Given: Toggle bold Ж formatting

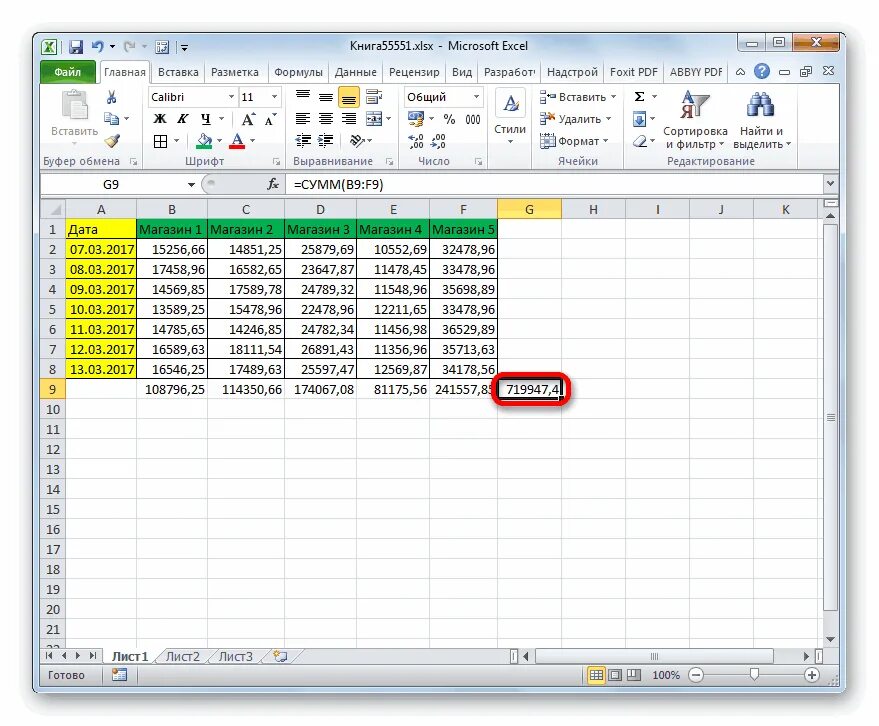Looking at the screenshot, I should coord(160,119).
